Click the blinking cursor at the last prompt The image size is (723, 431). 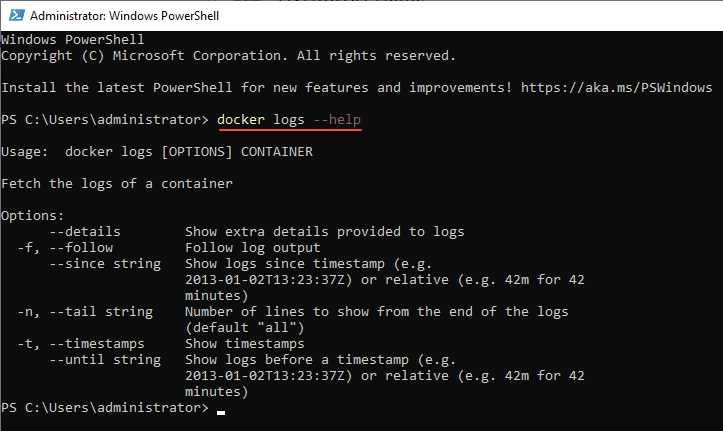(x=221, y=413)
